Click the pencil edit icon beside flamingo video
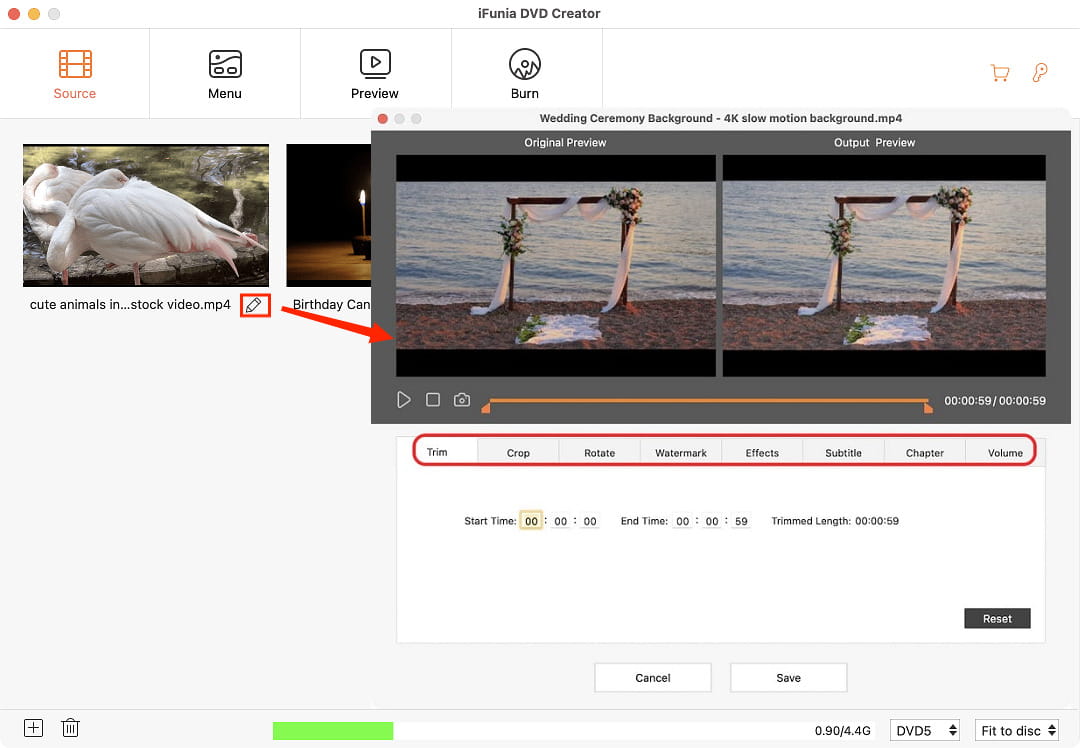Viewport: 1080px width, 748px height. click(x=255, y=305)
